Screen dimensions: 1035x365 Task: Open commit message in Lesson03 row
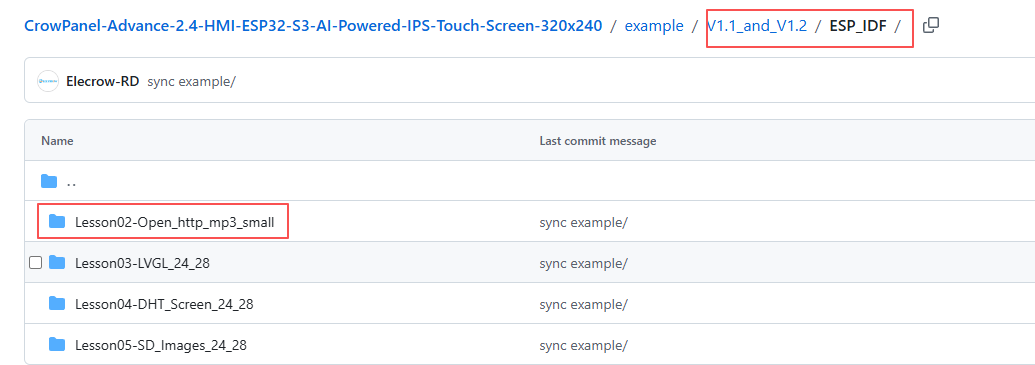583,263
